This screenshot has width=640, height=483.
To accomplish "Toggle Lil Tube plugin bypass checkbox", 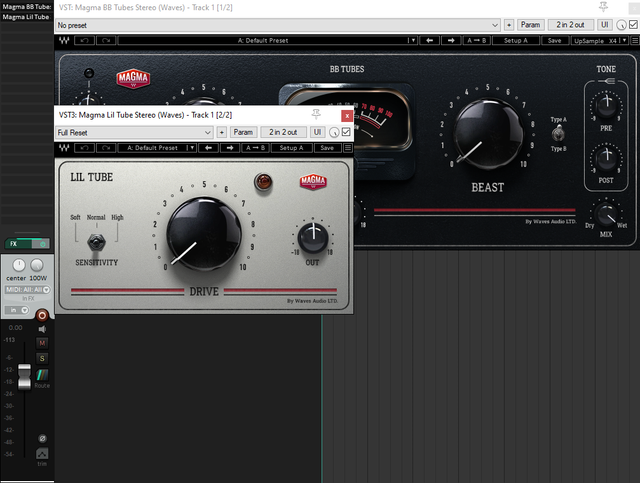I will tap(346, 132).
